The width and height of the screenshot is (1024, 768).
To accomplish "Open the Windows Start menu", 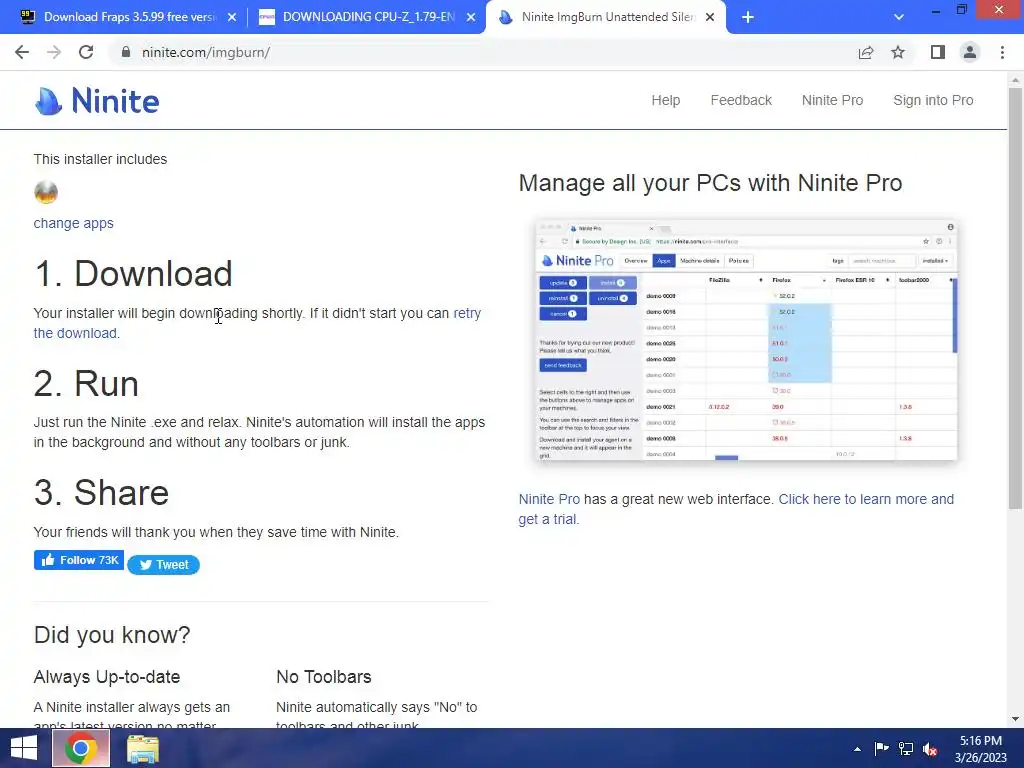I will [24, 748].
